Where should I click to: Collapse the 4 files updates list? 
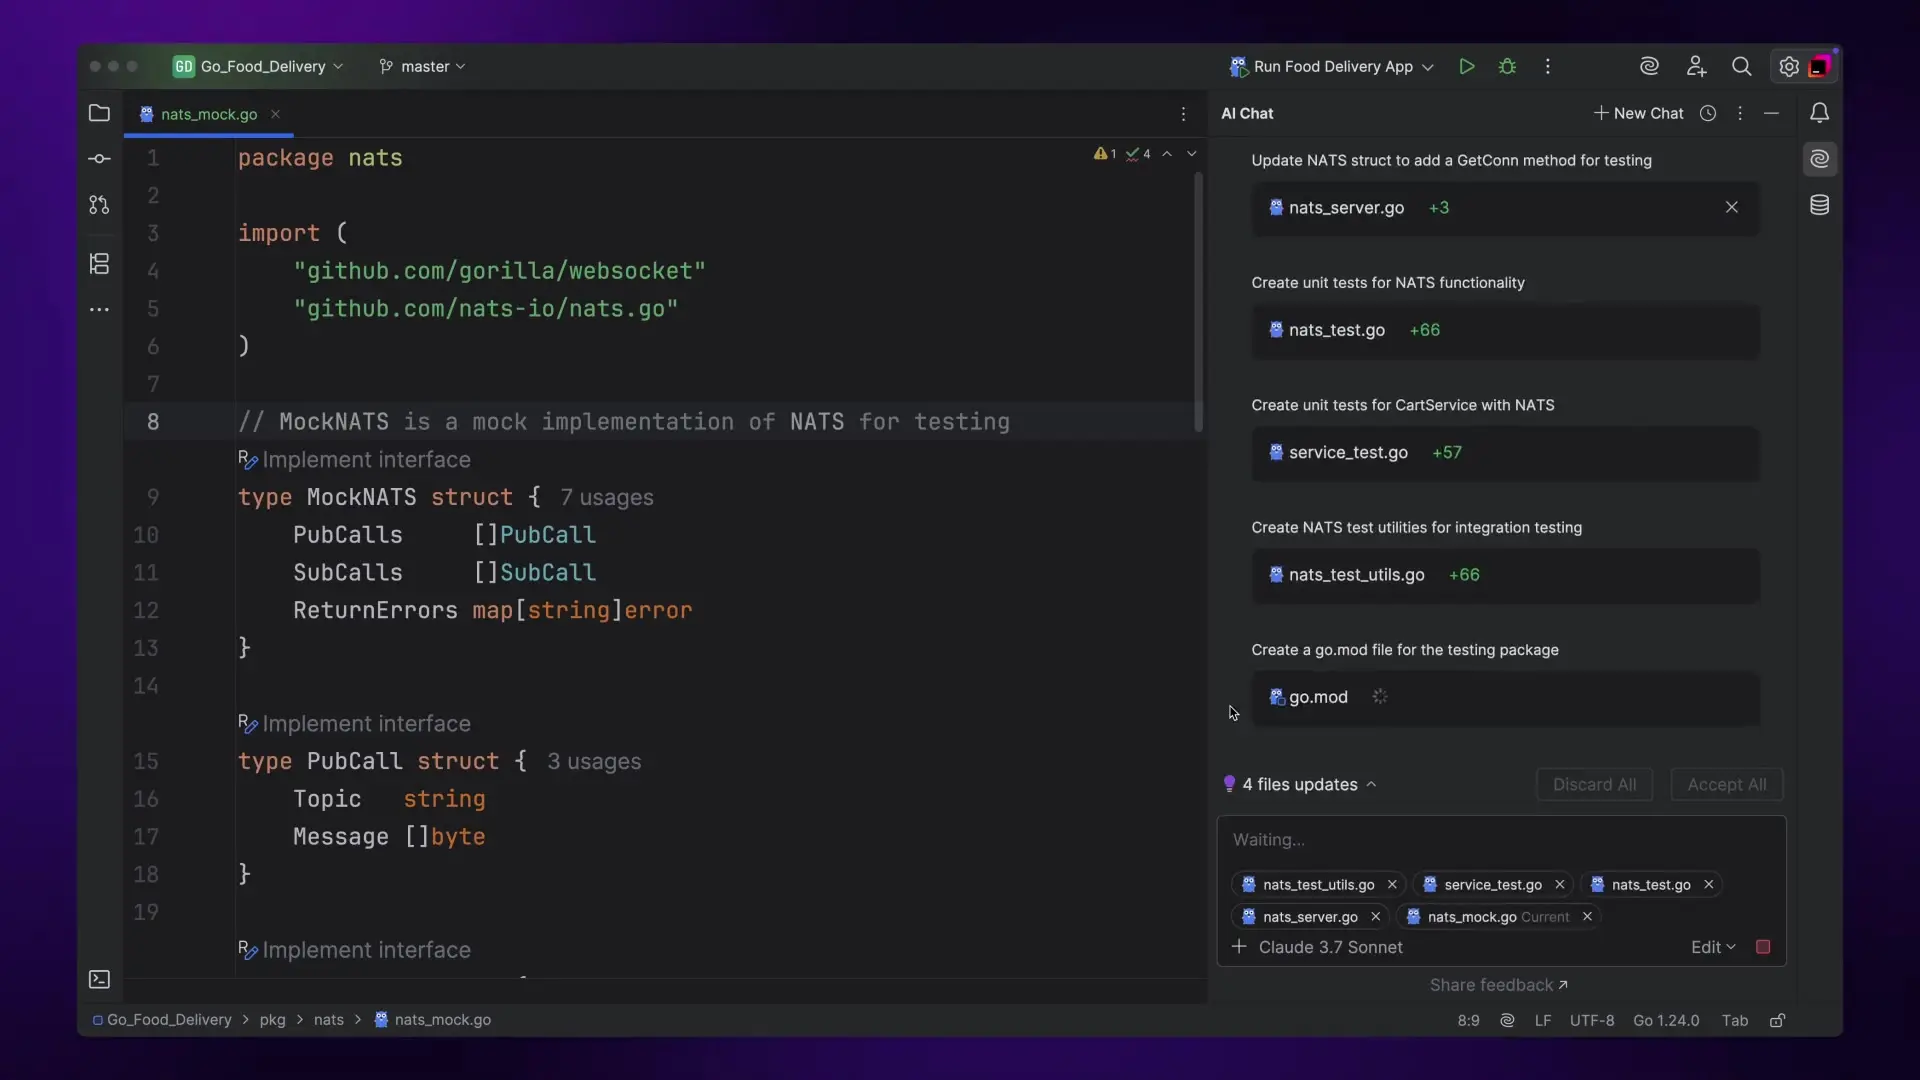click(x=1371, y=784)
